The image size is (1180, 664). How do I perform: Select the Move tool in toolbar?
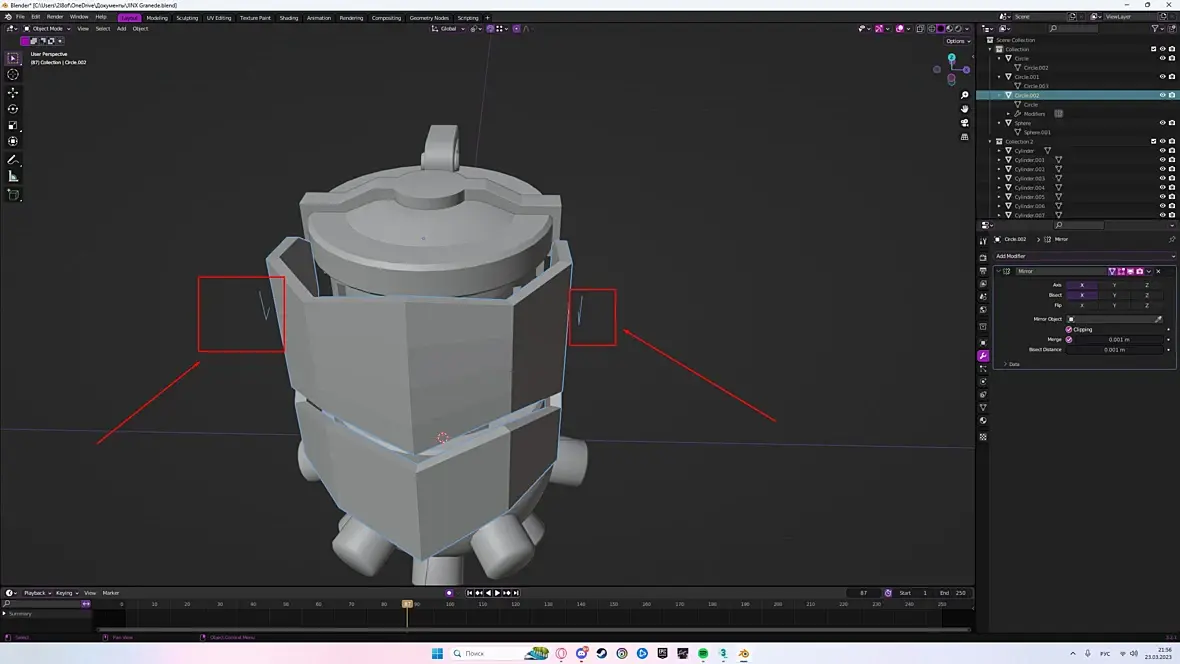pyautogui.click(x=13, y=92)
